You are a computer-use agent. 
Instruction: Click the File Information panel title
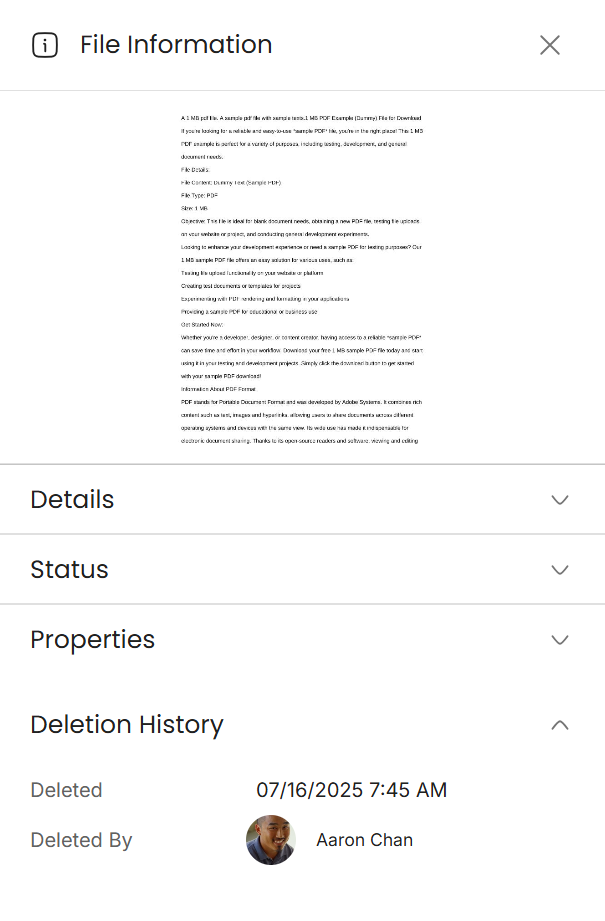click(176, 45)
